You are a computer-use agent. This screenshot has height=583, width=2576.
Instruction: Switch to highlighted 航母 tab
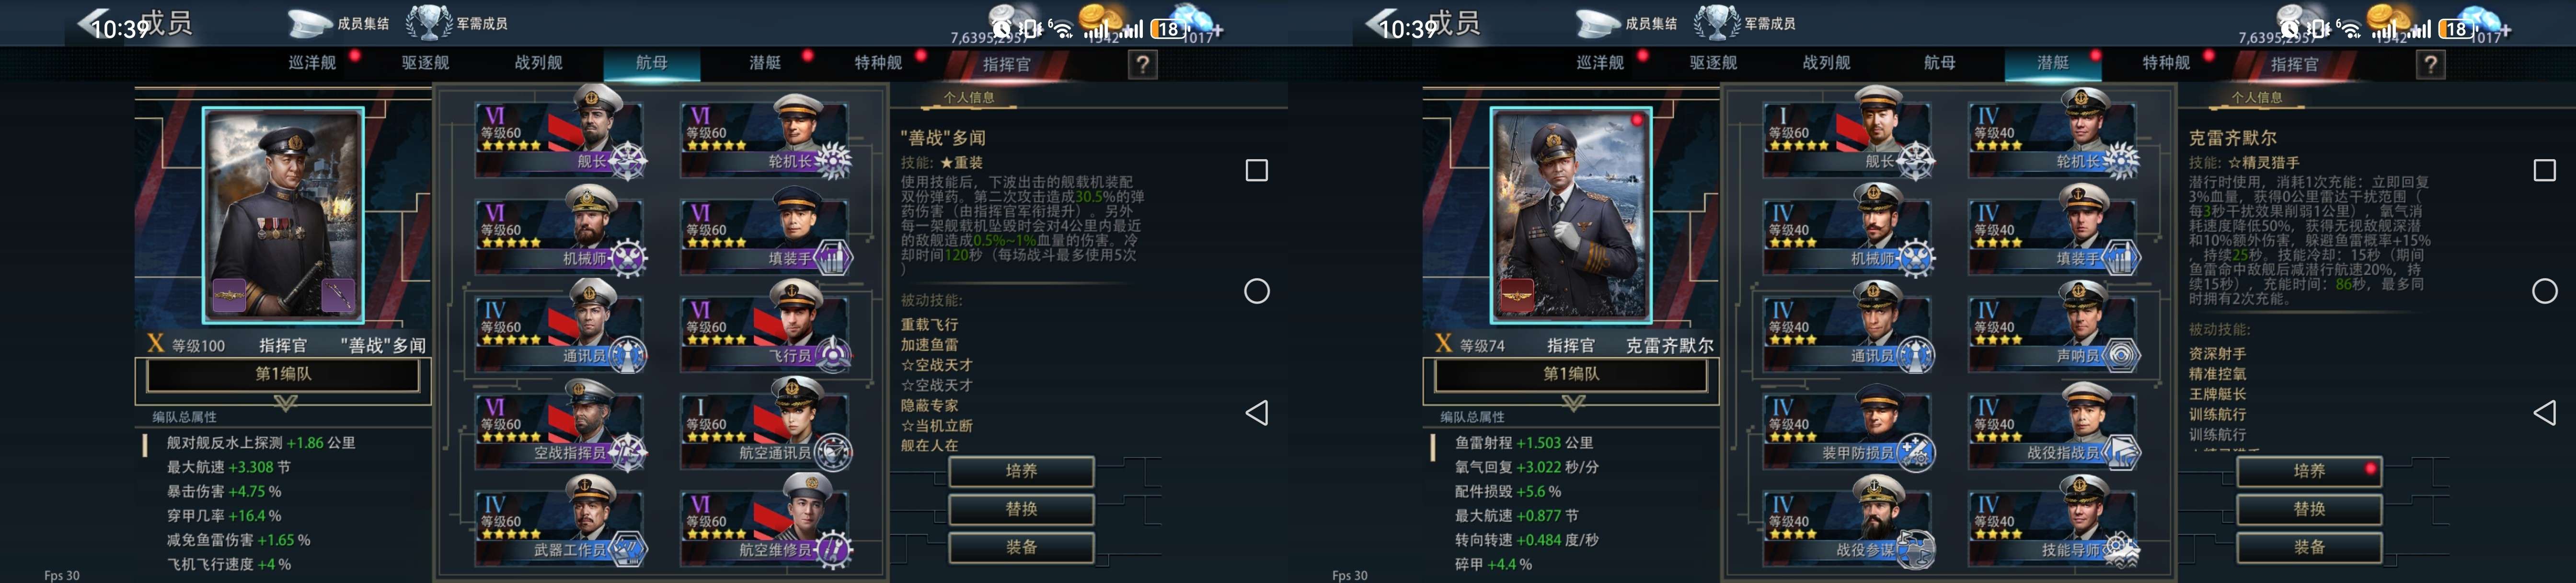click(x=652, y=63)
